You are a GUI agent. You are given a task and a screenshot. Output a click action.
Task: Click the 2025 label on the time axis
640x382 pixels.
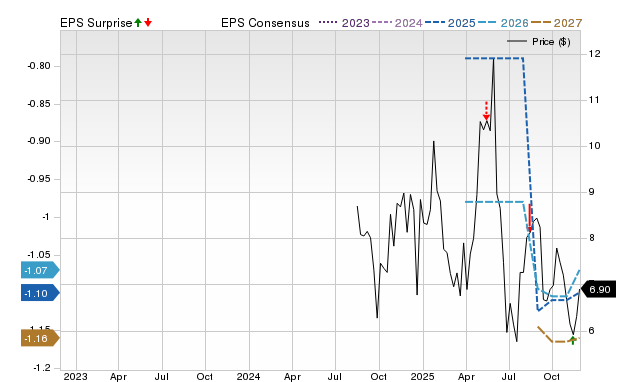422,376
